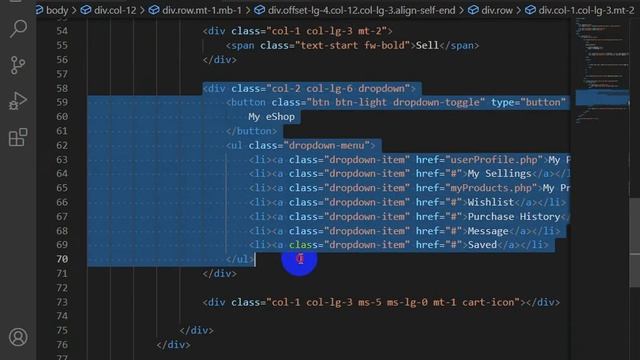The width and height of the screenshot is (640, 360).
Task: Click the cart-icon class text on line 73
Action: pos(488,302)
